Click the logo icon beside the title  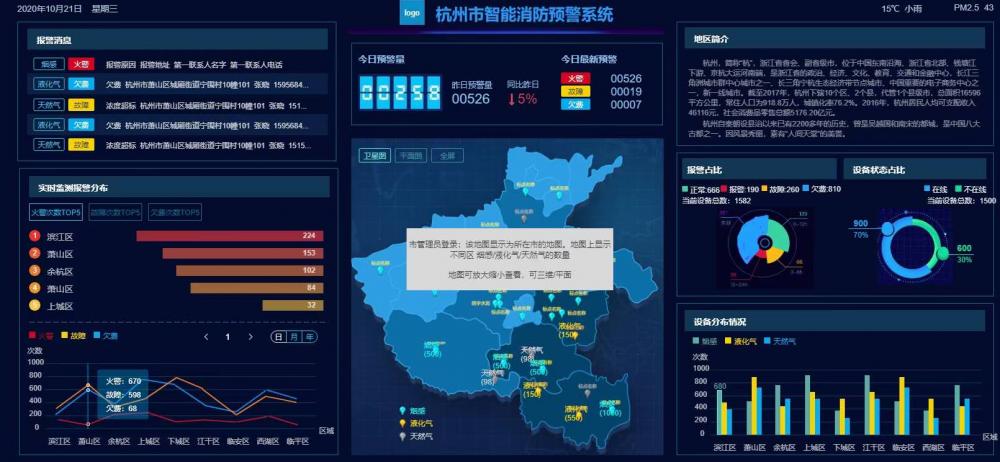pos(411,14)
